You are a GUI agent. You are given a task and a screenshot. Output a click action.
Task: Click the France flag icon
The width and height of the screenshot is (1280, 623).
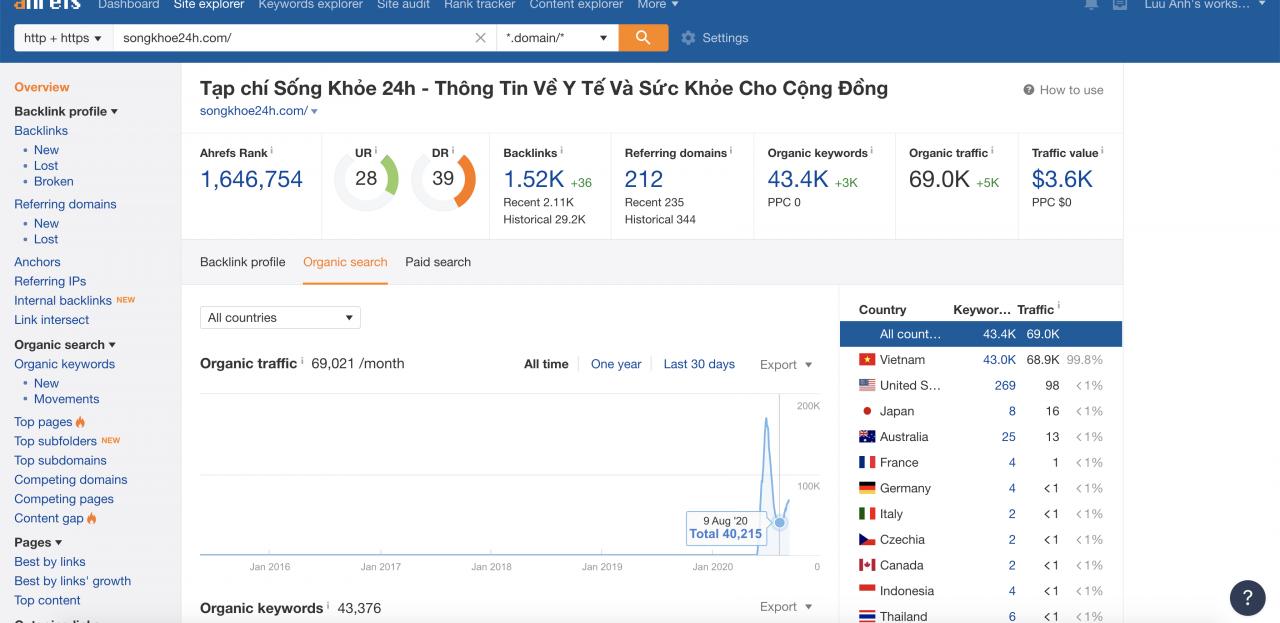pos(867,462)
